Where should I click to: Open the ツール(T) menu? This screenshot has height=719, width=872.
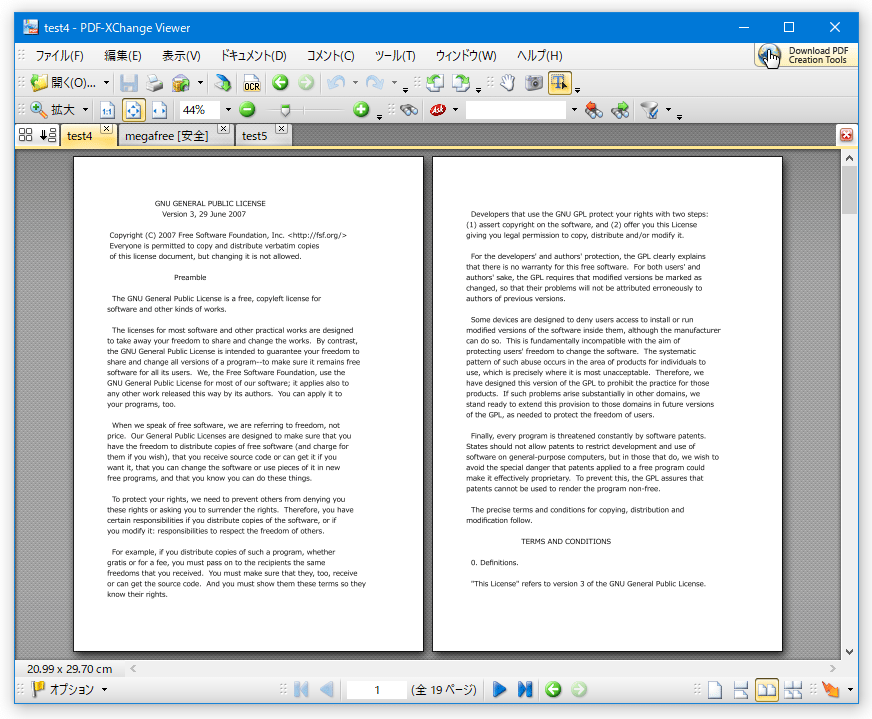click(x=395, y=56)
